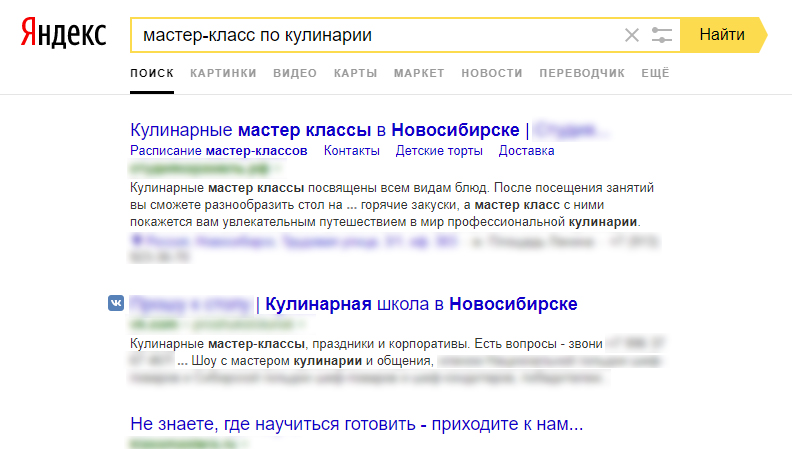Click the snippet text праздники и корпоративы
The width and height of the screenshot is (792, 449).
(391, 344)
